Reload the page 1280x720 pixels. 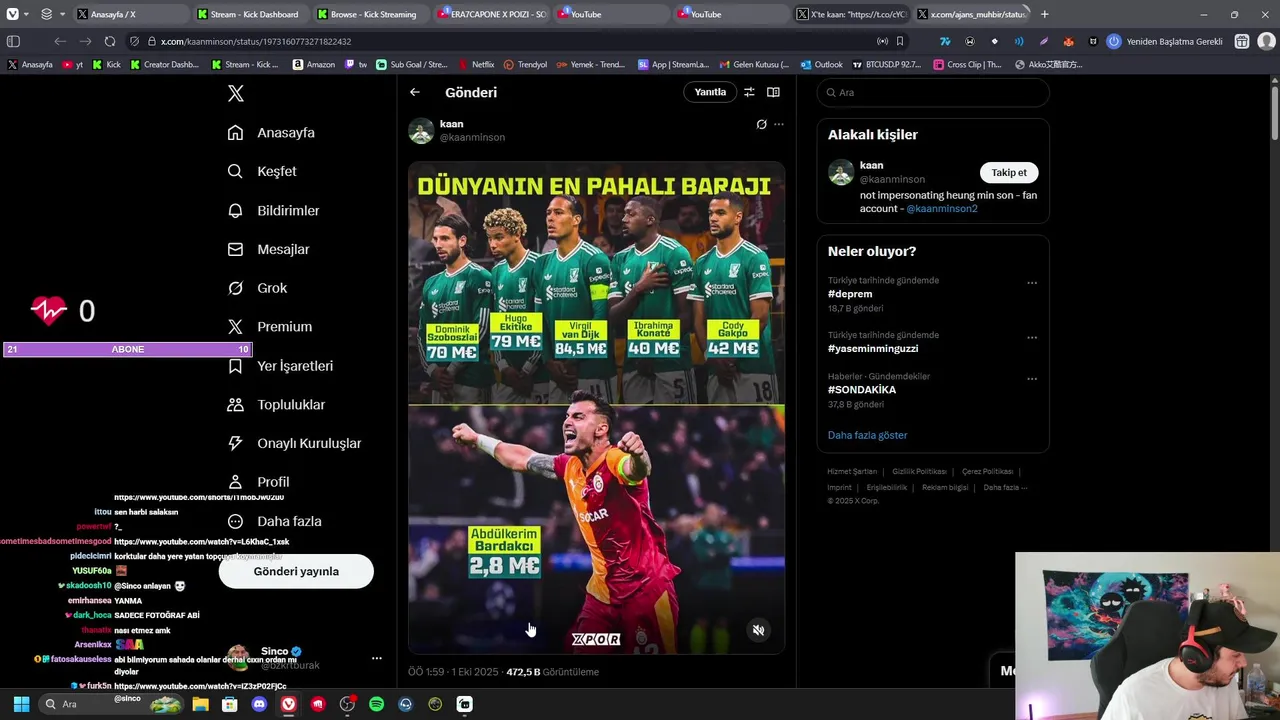[x=110, y=41]
